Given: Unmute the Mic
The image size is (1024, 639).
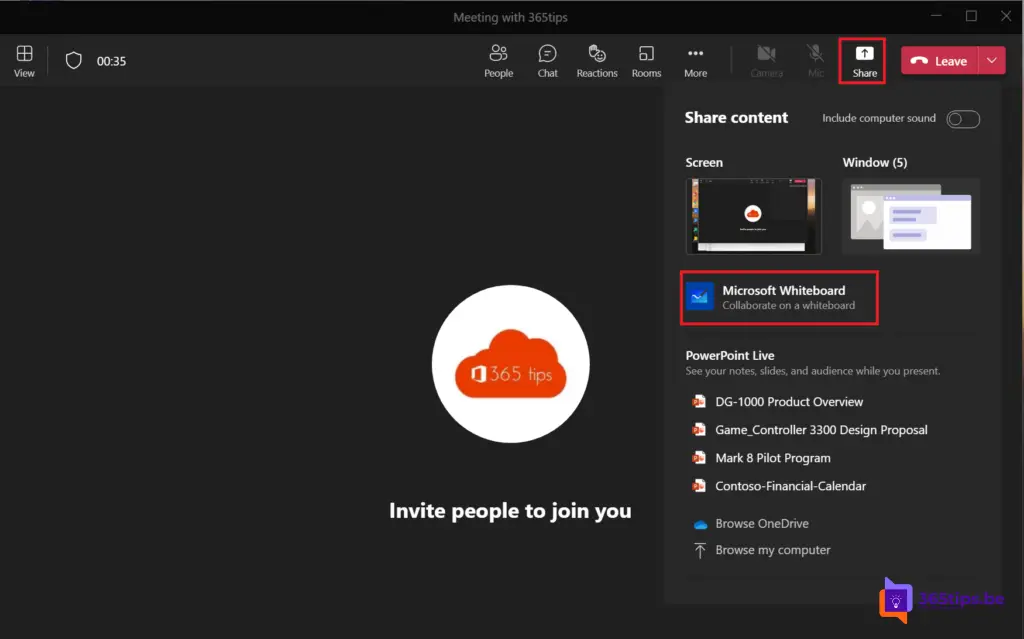Looking at the screenshot, I should 816,60.
